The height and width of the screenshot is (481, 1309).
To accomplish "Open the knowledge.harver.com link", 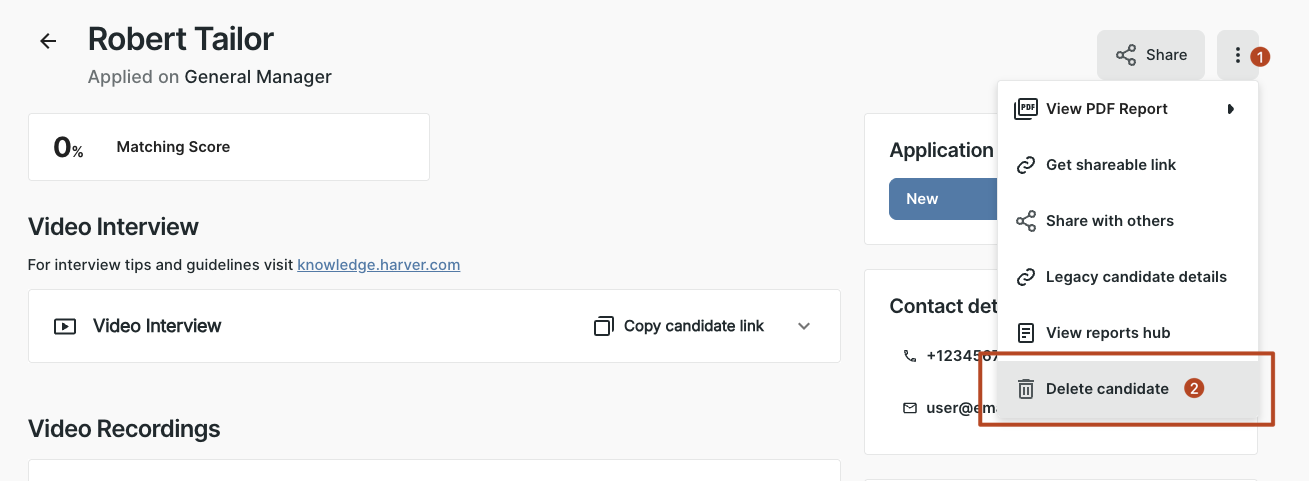I will coord(378,265).
